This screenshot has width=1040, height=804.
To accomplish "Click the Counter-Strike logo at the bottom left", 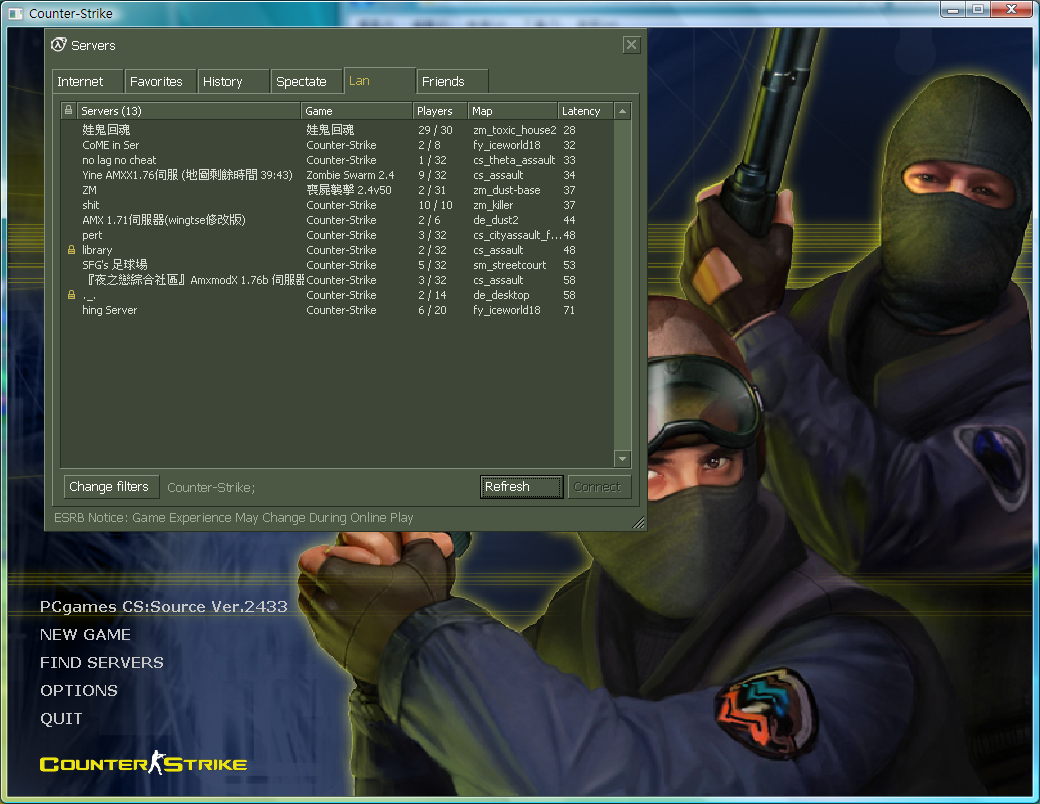I will coord(143,761).
